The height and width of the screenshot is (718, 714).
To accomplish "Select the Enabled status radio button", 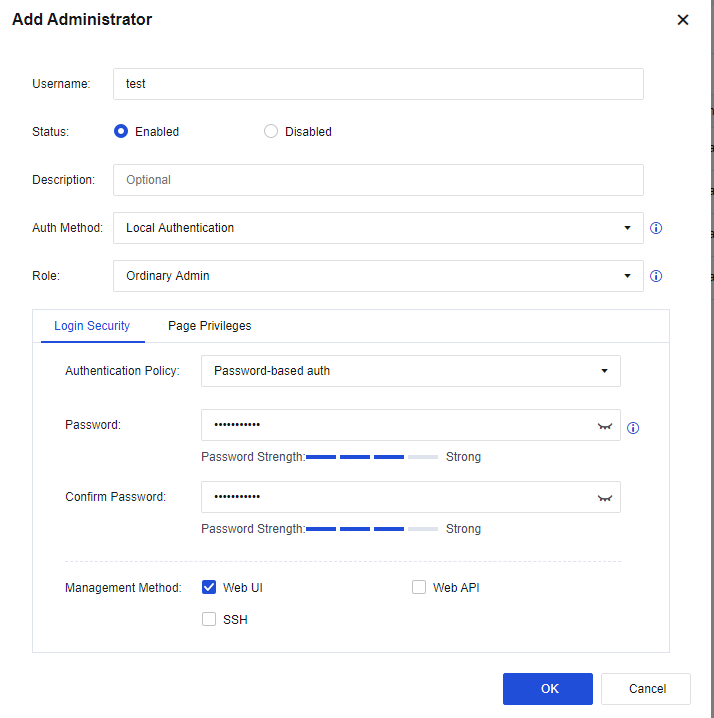I will (x=121, y=131).
